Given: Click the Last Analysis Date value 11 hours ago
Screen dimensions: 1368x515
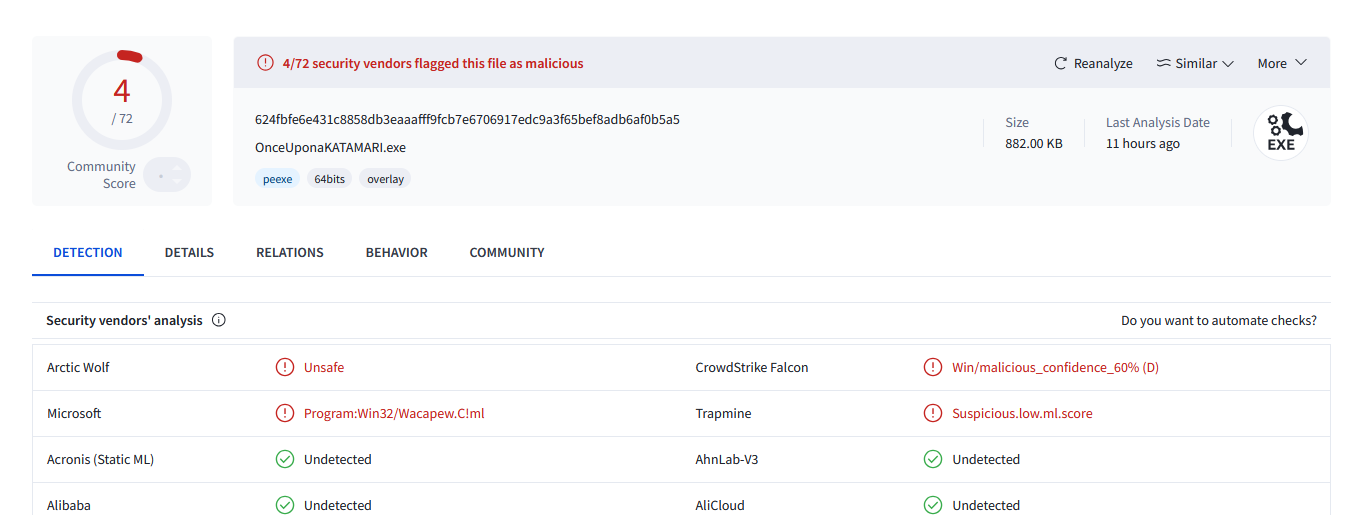Looking at the screenshot, I should (1143, 143).
